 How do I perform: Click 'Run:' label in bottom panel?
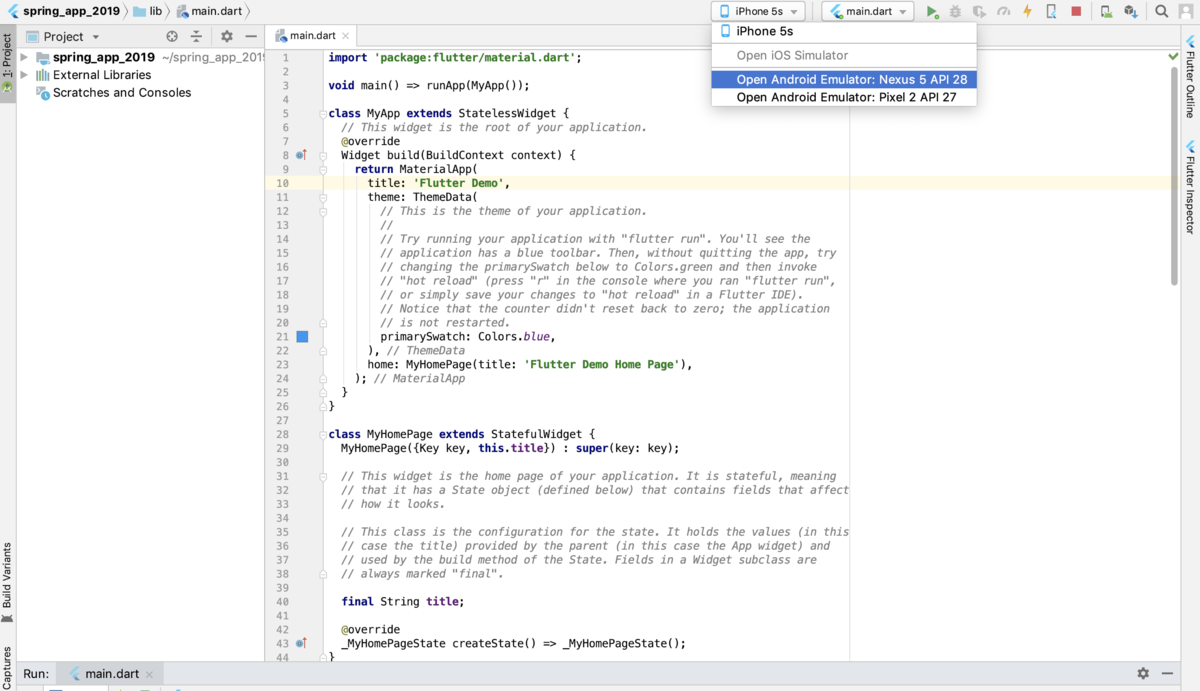coord(36,674)
